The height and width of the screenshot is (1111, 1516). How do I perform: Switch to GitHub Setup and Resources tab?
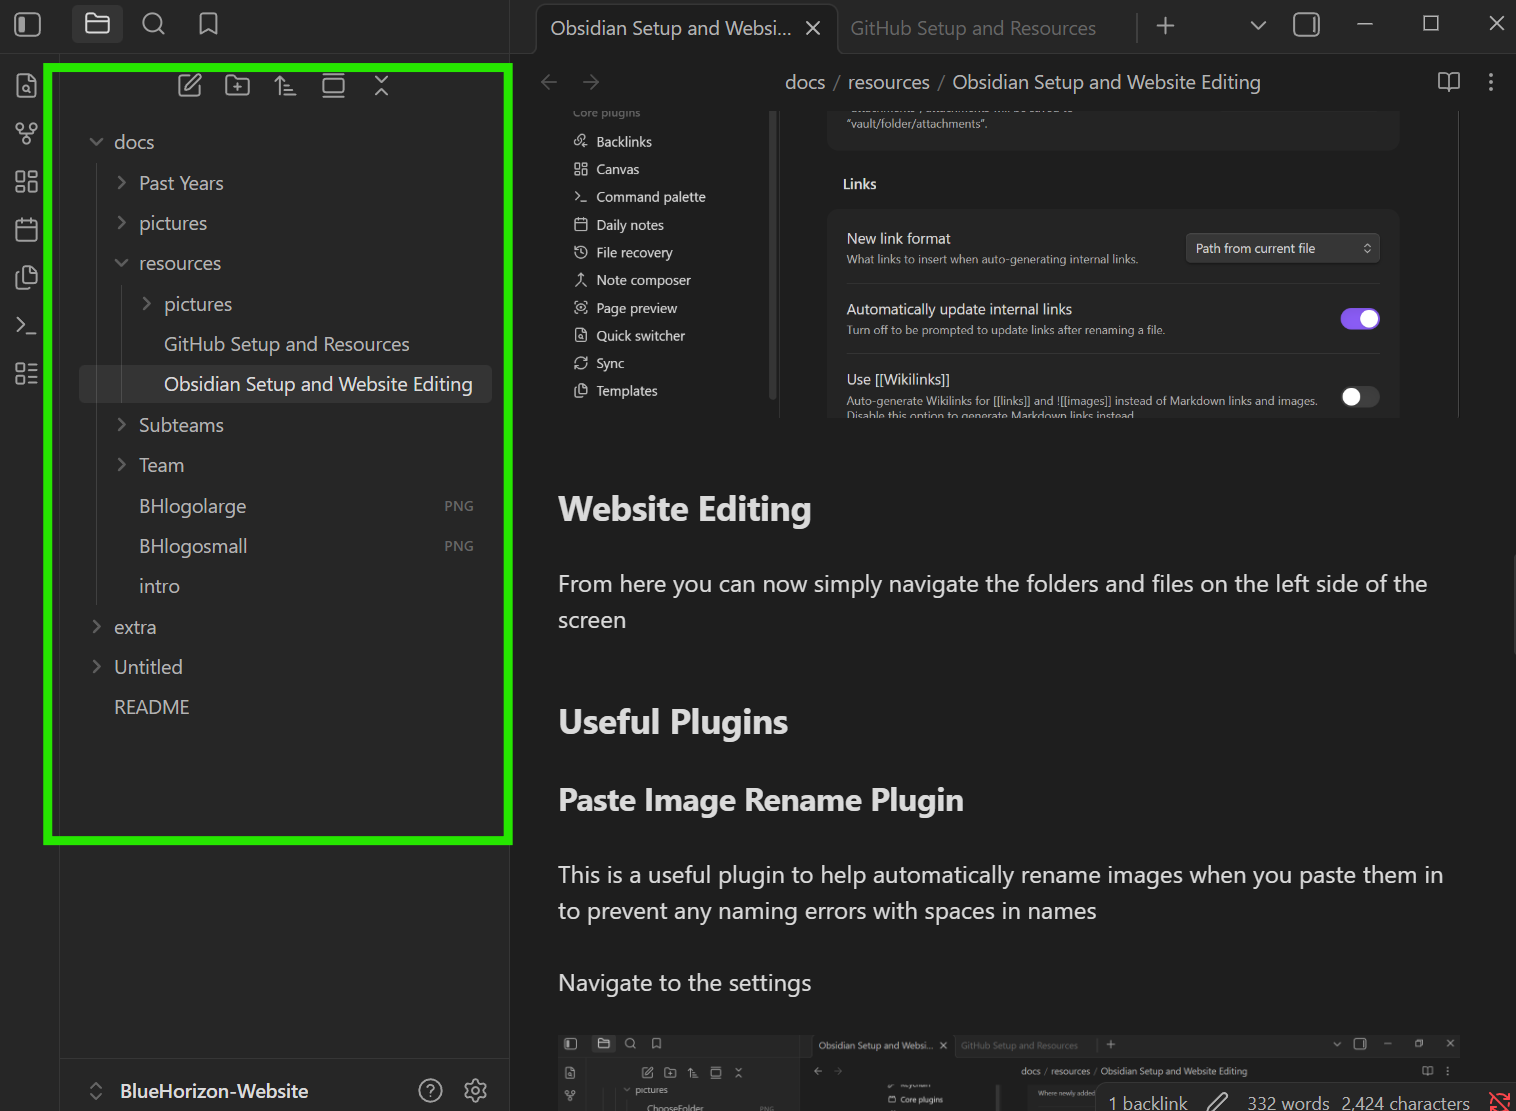click(x=973, y=28)
